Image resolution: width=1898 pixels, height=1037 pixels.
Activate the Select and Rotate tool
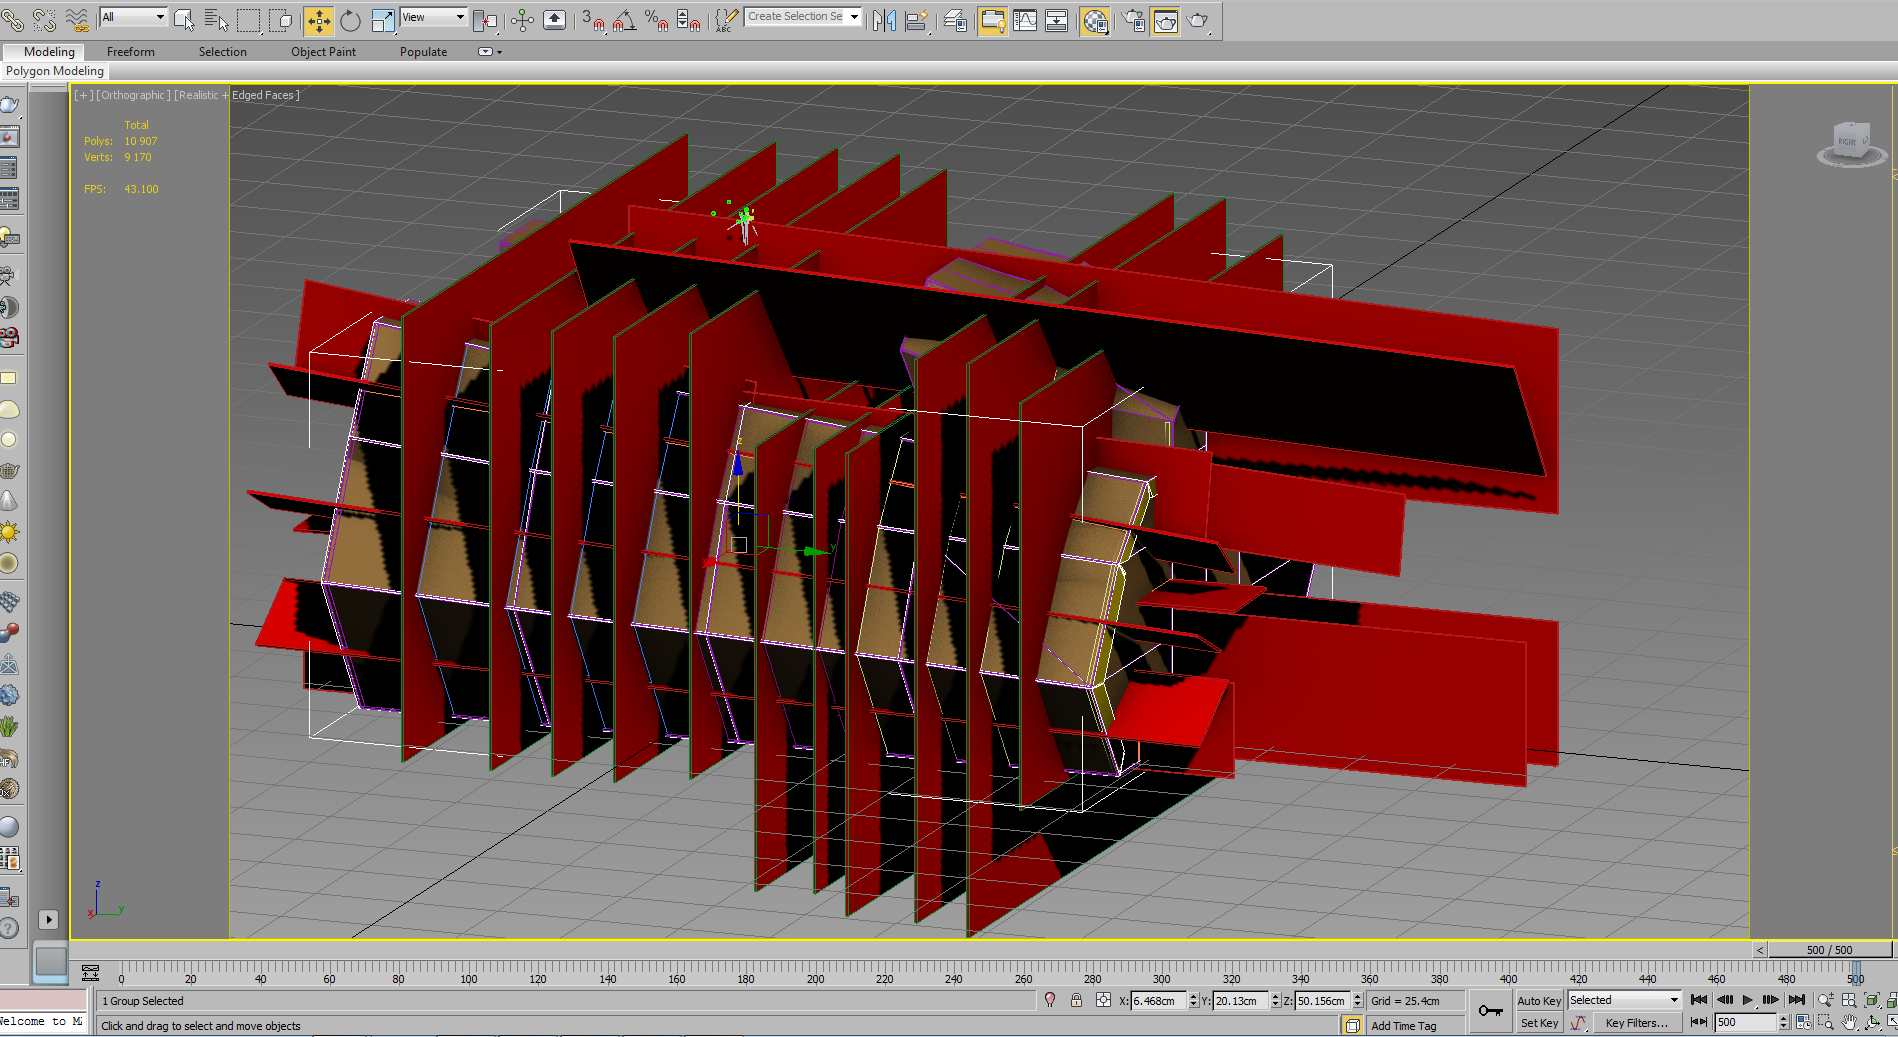point(350,20)
